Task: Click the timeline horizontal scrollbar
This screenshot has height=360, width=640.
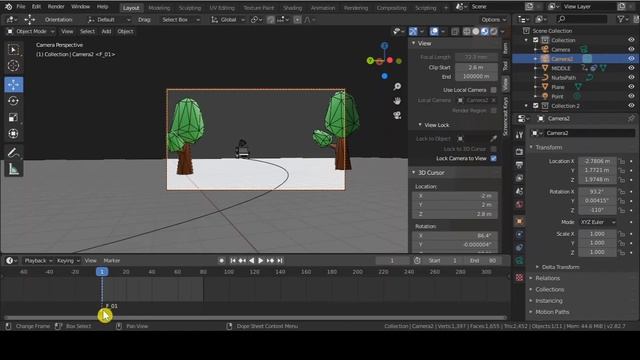Action: pyautogui.click(x=256, y=318)
